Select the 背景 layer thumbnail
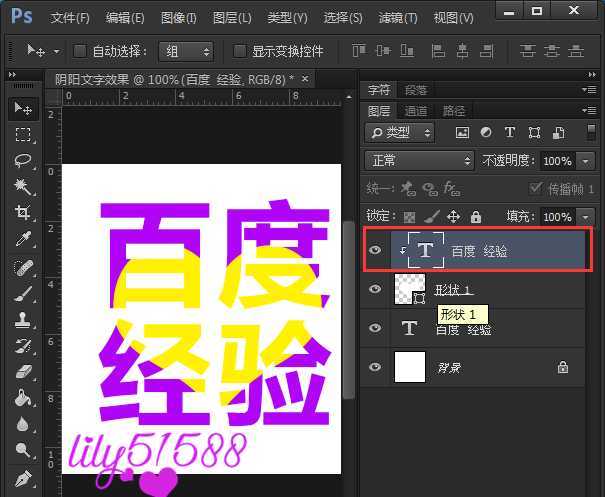Viewport: 605px width, 497px height. point(409,367)
